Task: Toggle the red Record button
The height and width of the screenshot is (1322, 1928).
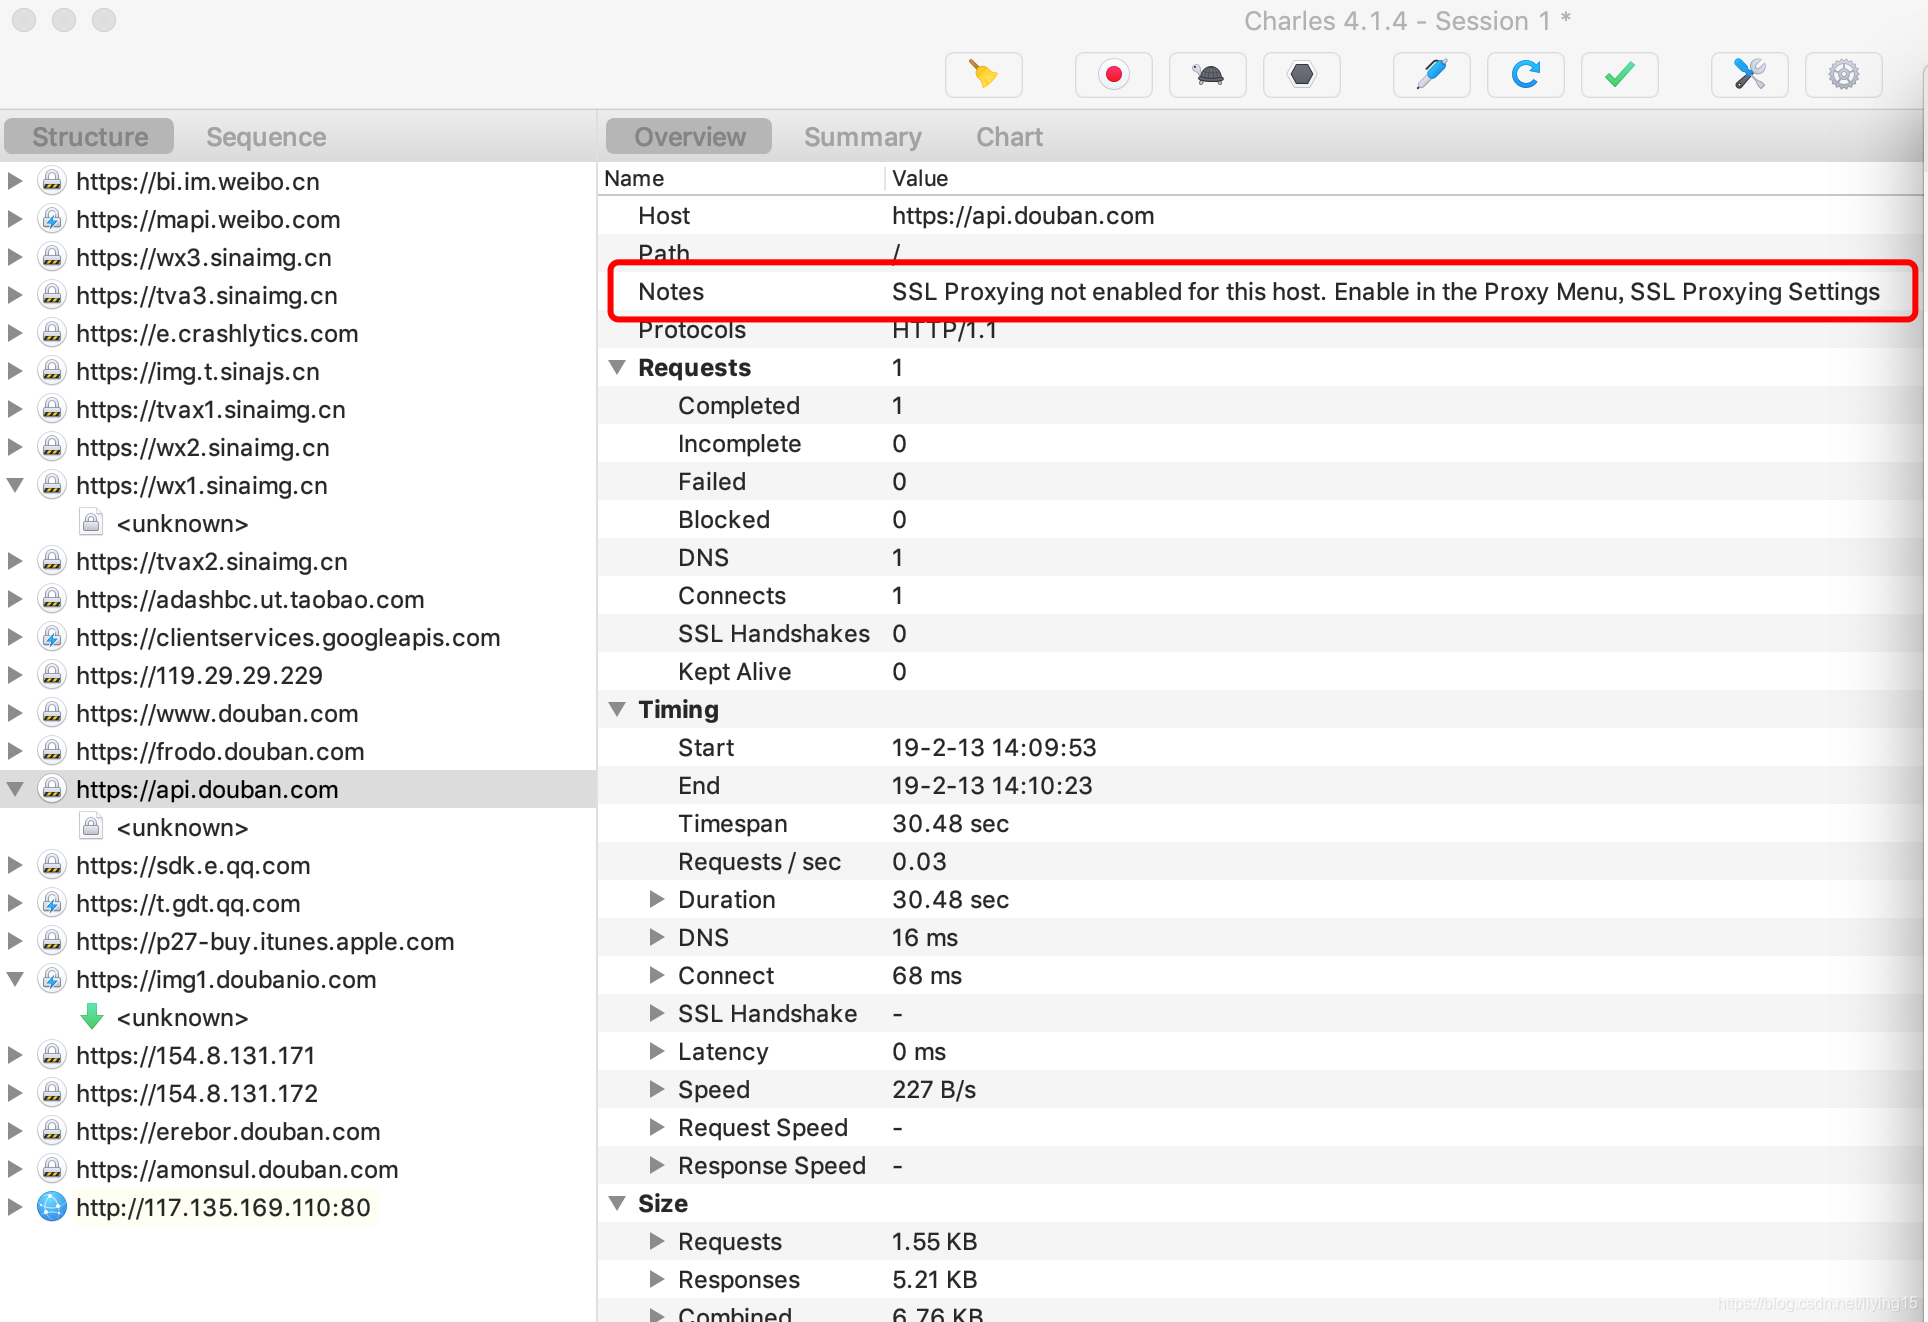Action: click(1113, 75)
